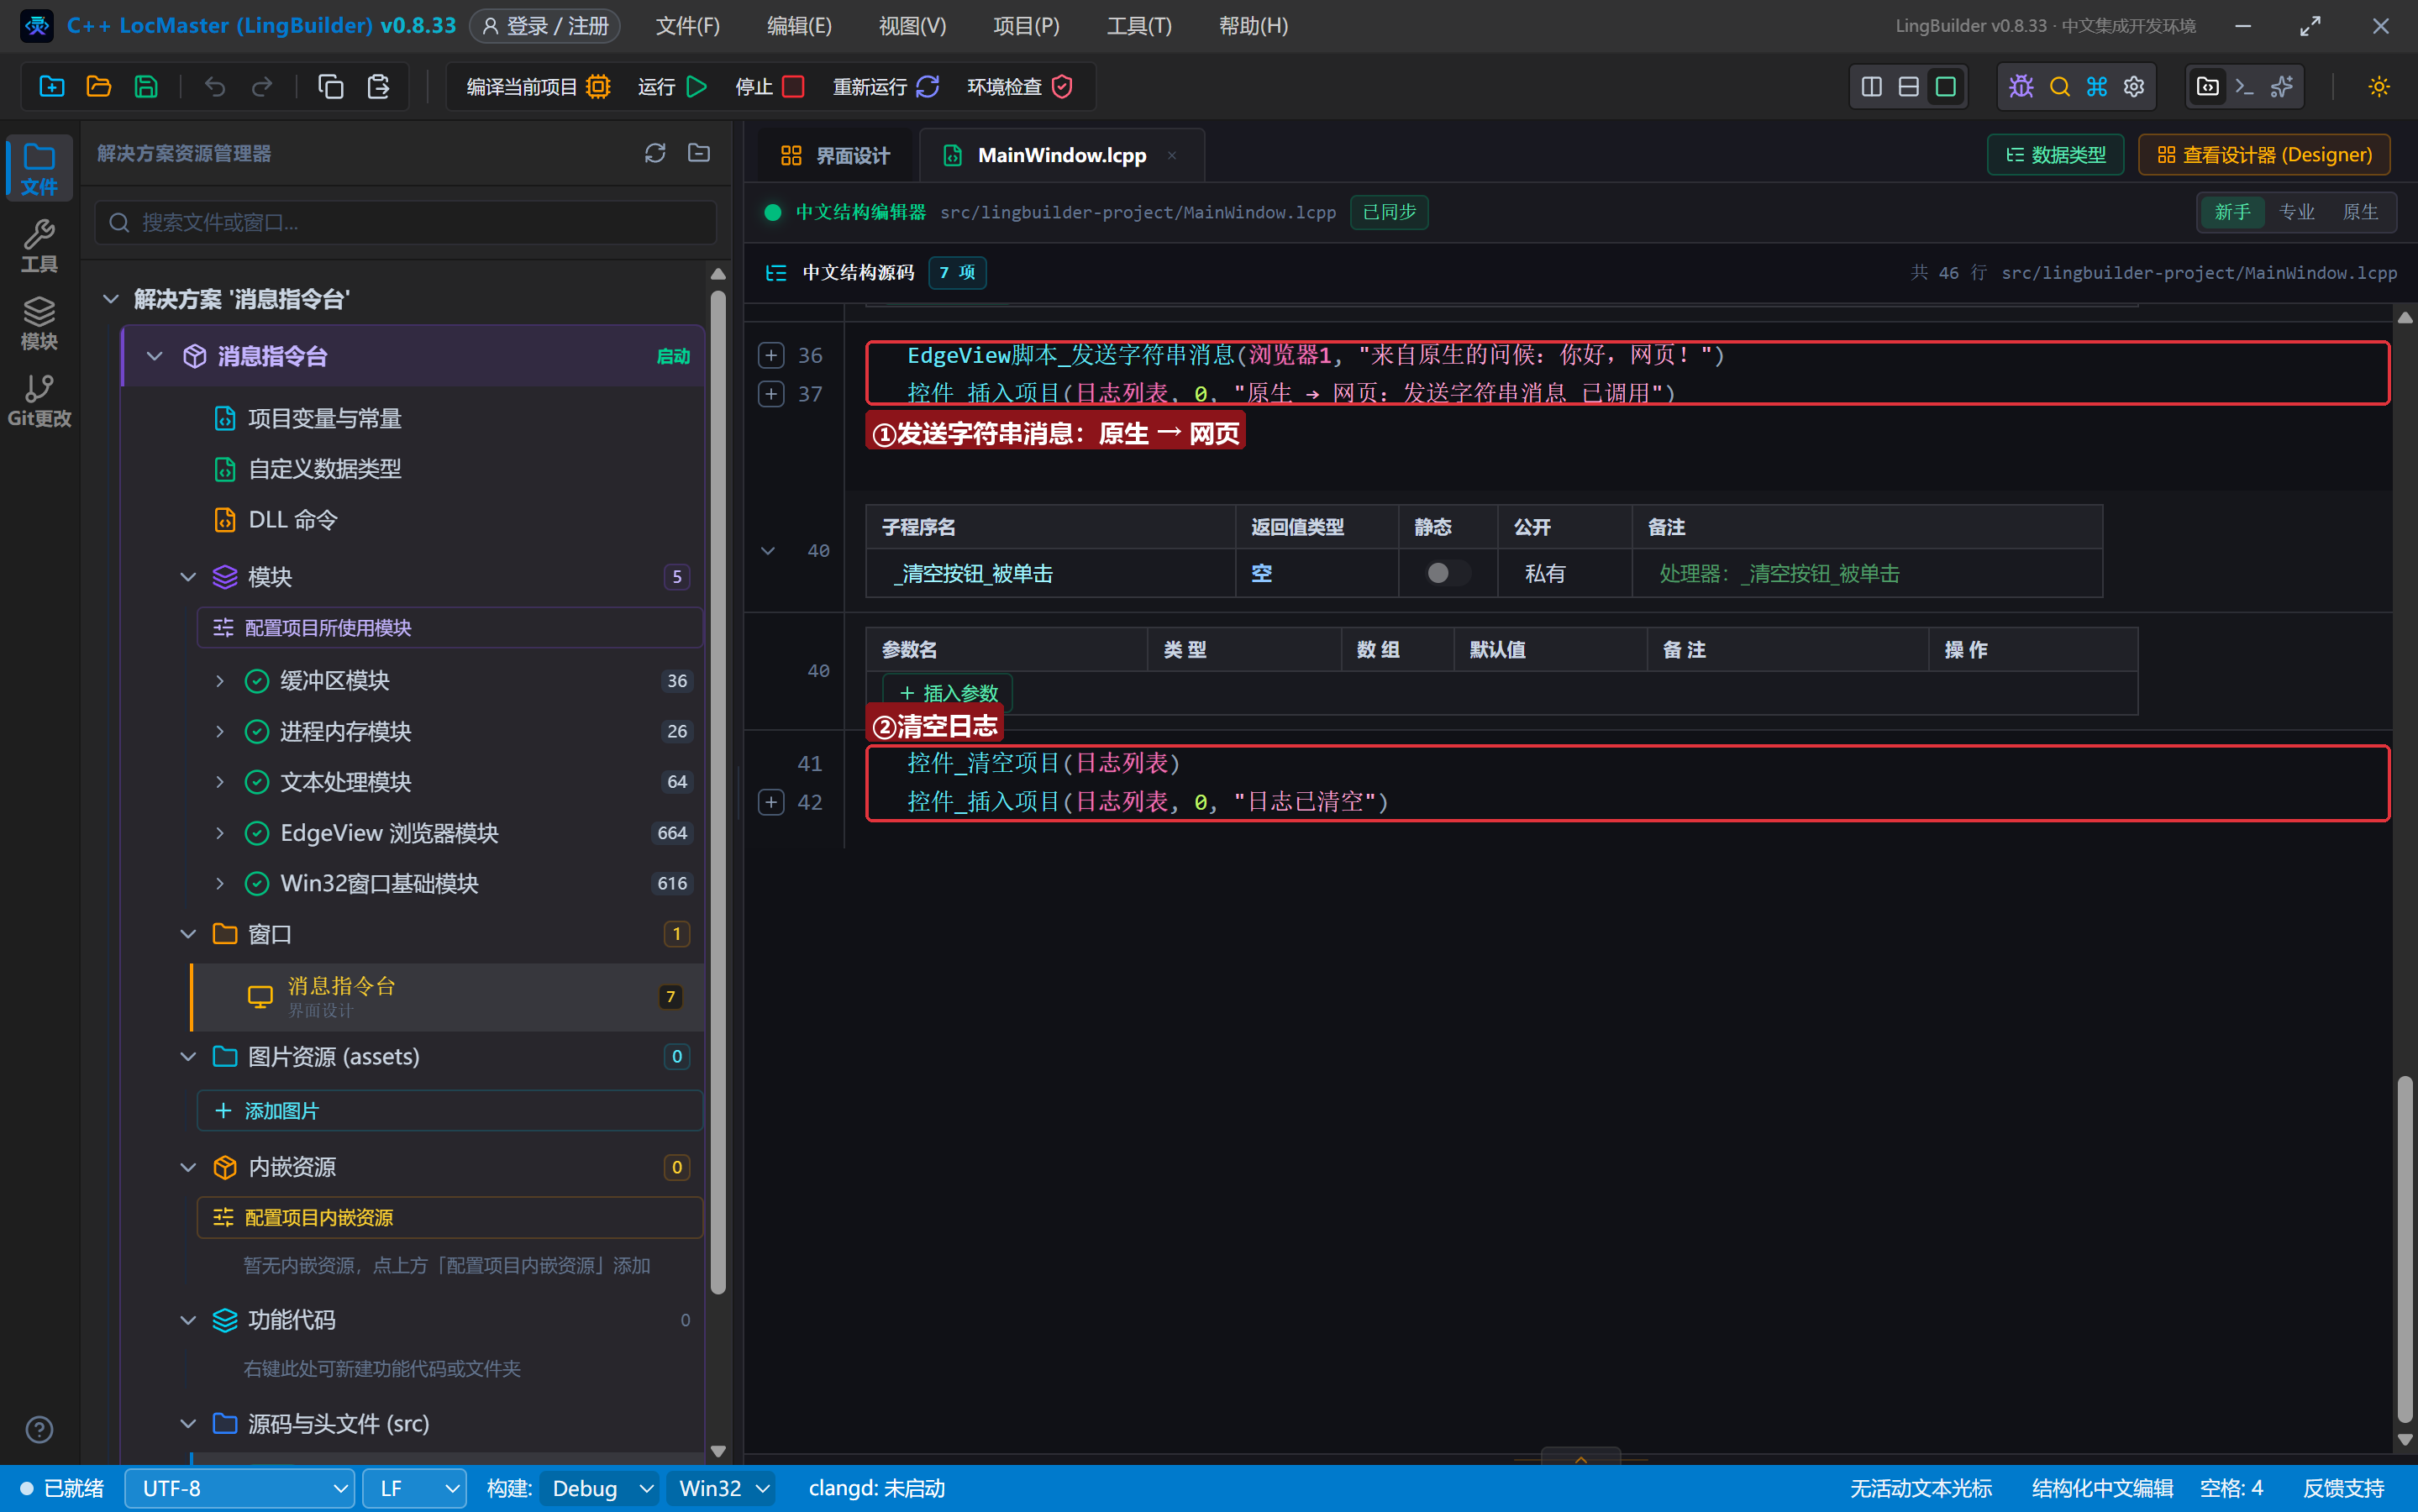This screenshot has width=2418, height=1512.
Task: Click the help question mark icon
Action: (39, 1429)
